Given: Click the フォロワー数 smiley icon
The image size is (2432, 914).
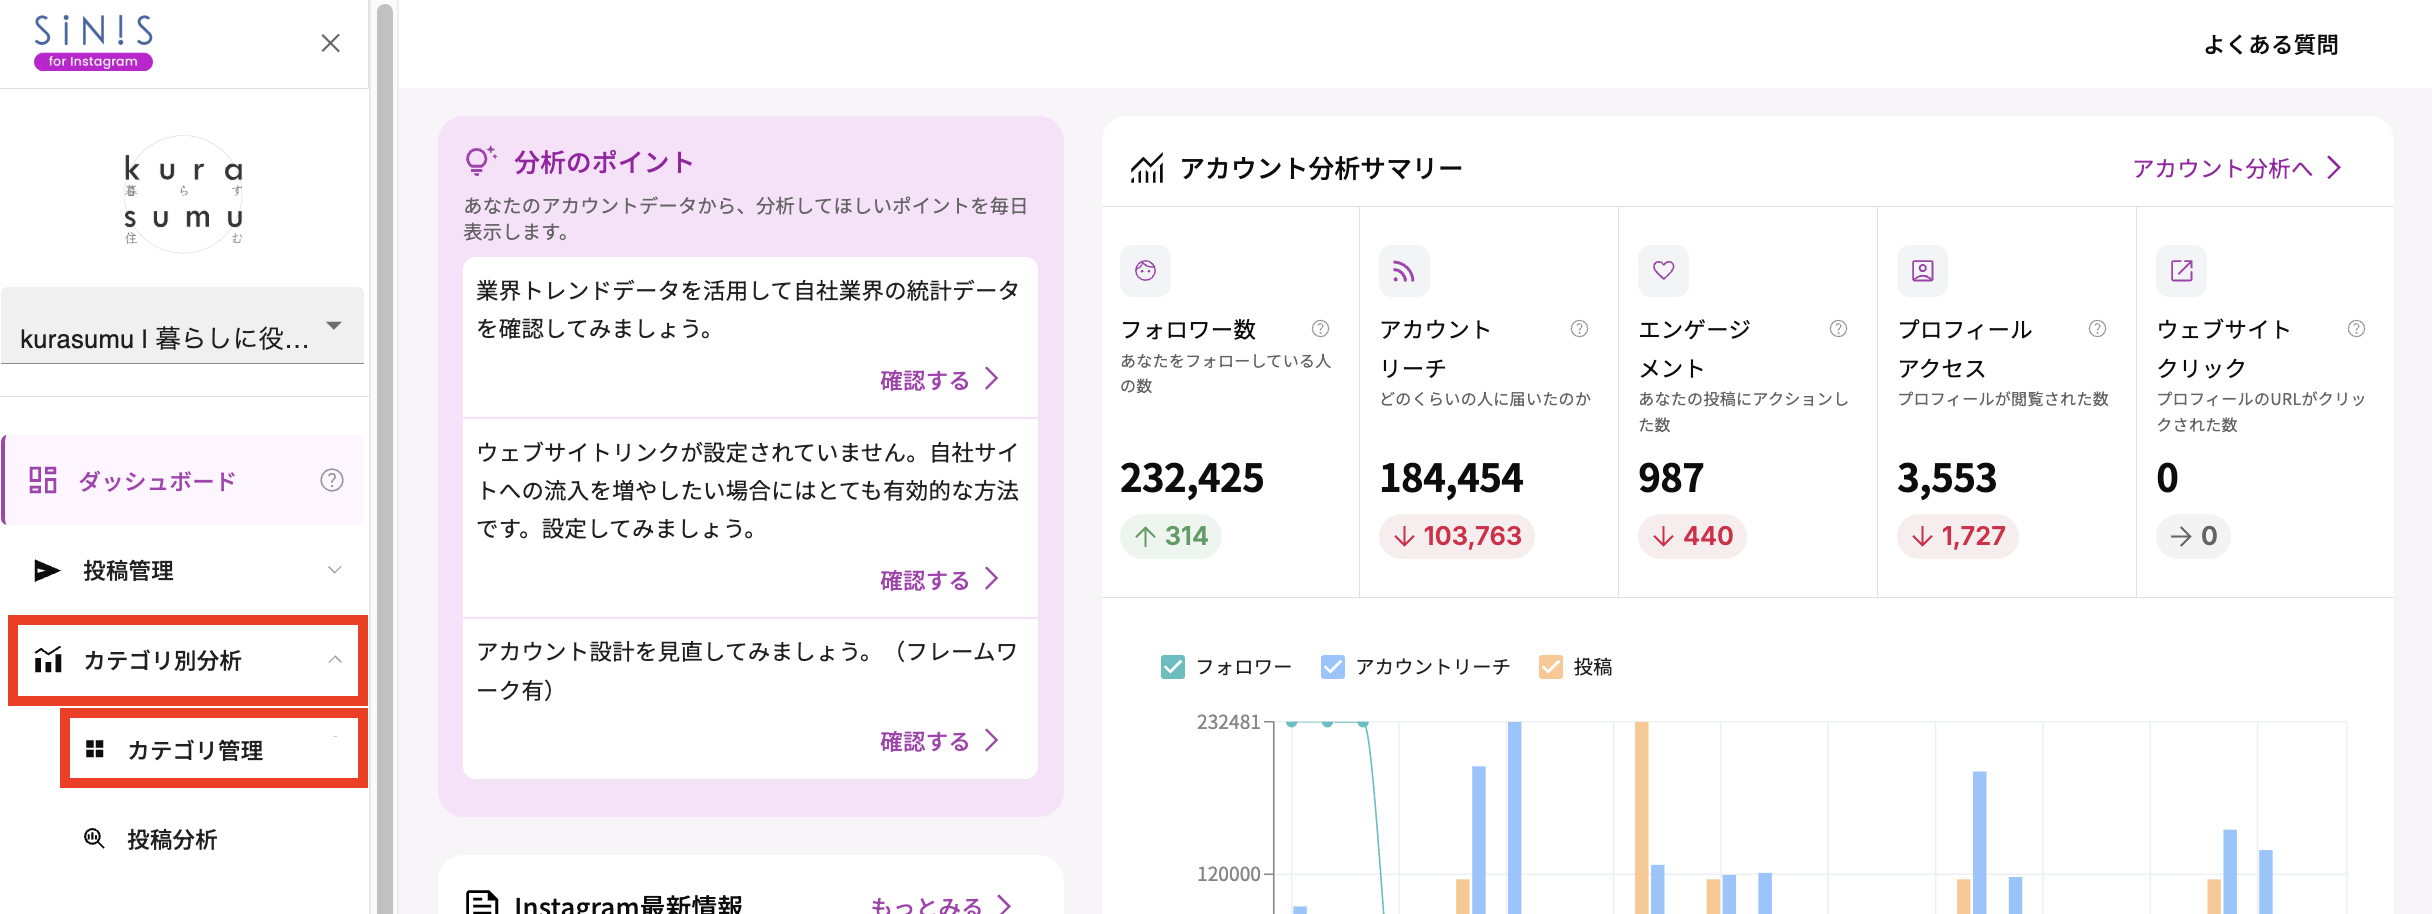Looking at the screenshot, I should pos(1145,270).
